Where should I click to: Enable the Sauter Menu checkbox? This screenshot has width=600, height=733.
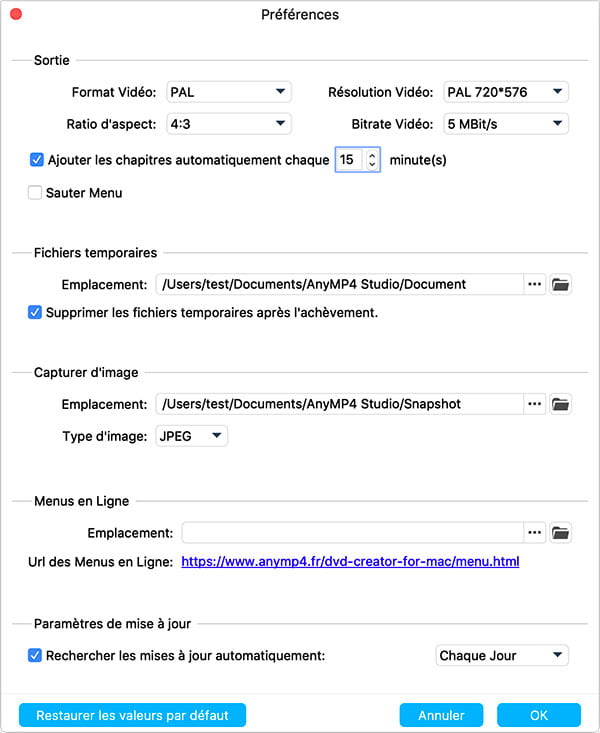point(37,193)
